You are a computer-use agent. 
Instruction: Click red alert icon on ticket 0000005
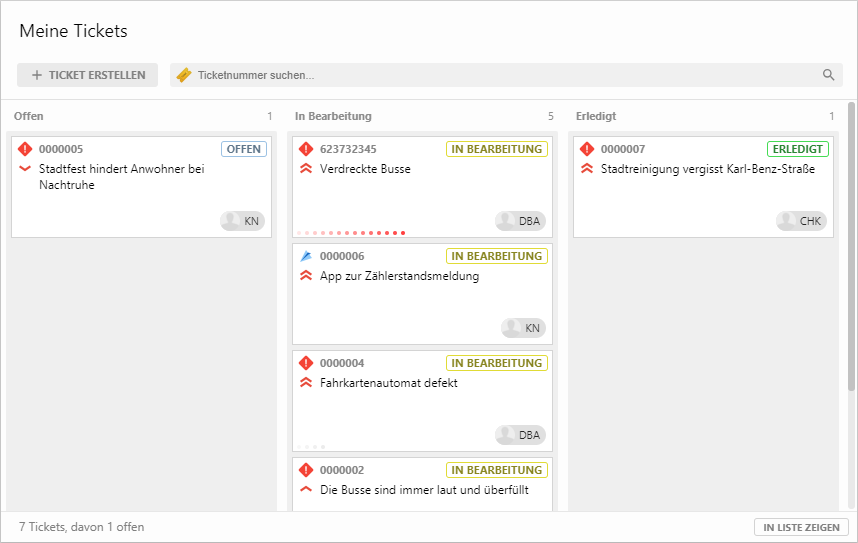pyautogui.click(x=26, y=149)
